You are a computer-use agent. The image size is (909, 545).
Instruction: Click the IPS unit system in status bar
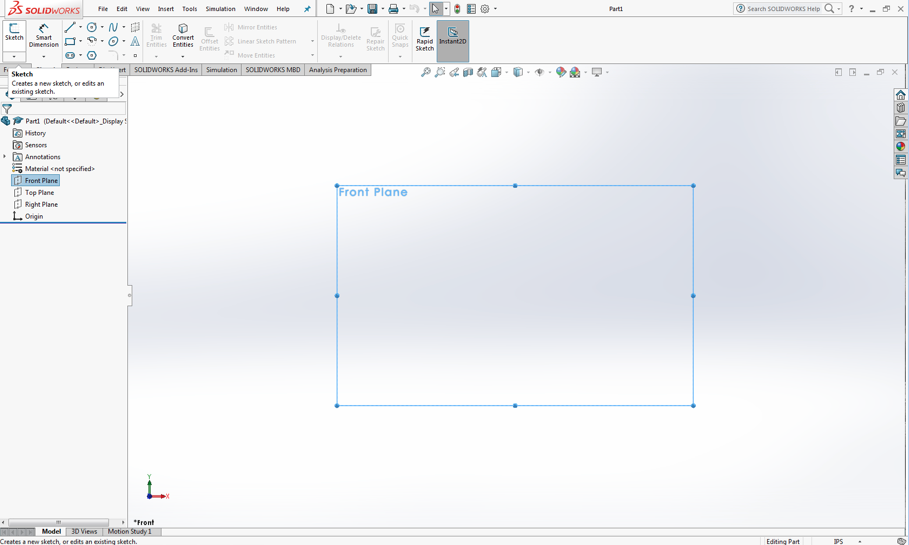tap(838, 541)
